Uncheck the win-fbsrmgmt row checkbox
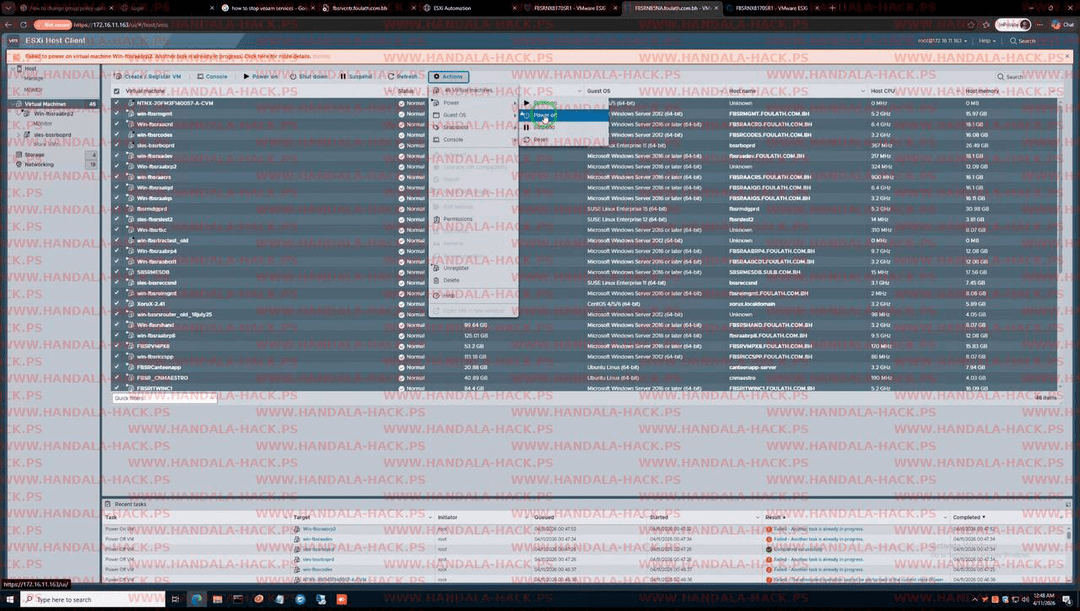Viewport: 1080px width, 611px height. click(116, 114)
